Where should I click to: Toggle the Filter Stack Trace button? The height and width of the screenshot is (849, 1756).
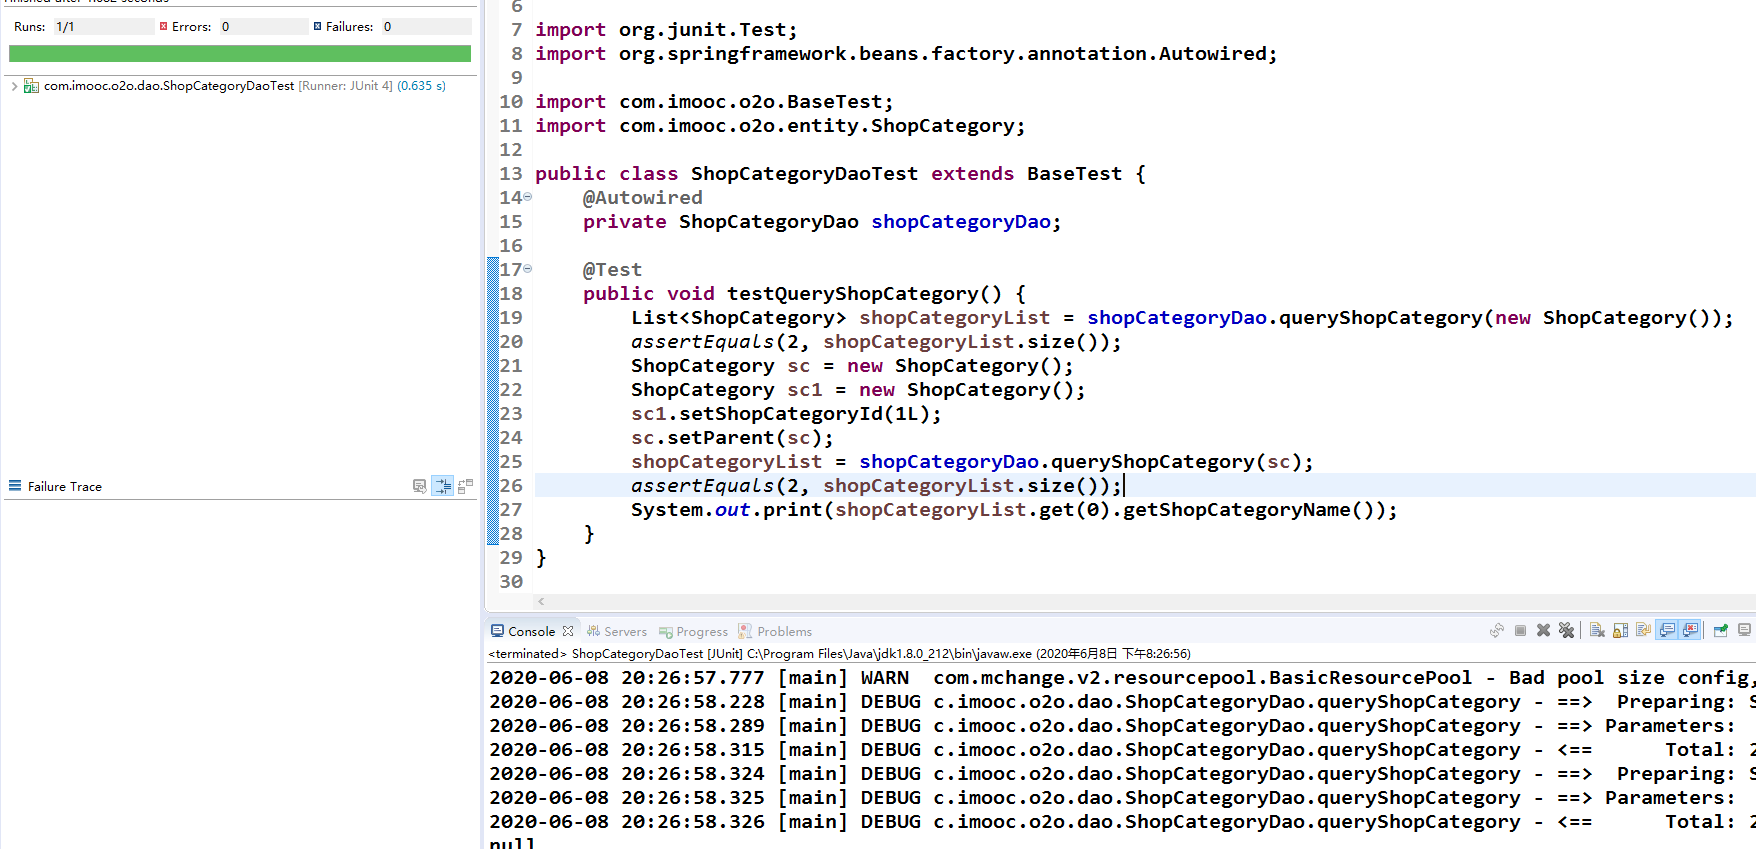pyautogui.click(x=443, y=487)
